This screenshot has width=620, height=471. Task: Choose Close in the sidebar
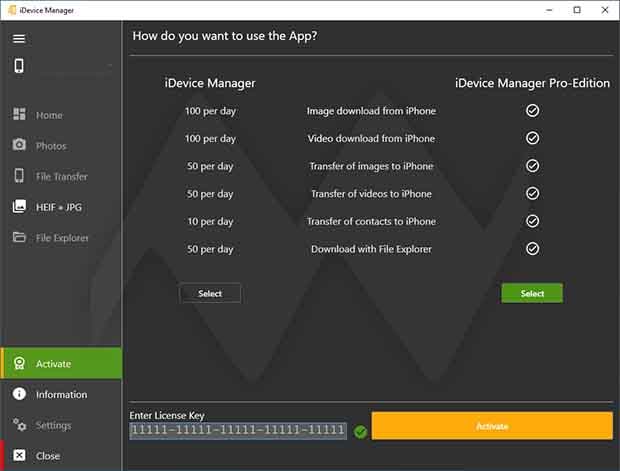point(61,456)
